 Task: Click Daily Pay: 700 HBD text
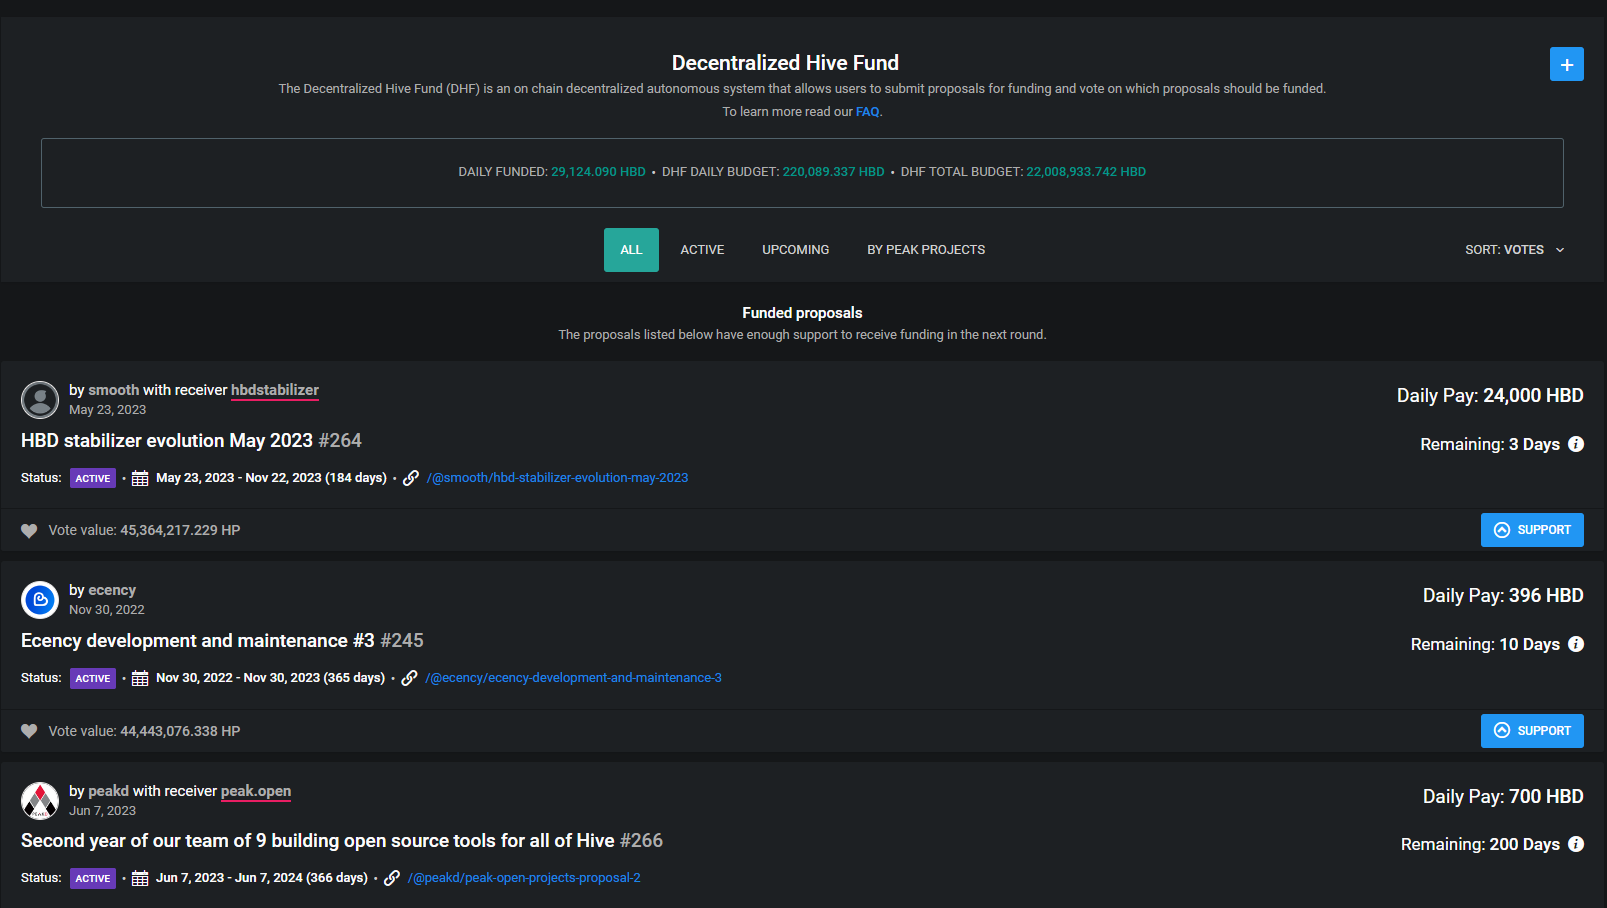(1503, 797)
